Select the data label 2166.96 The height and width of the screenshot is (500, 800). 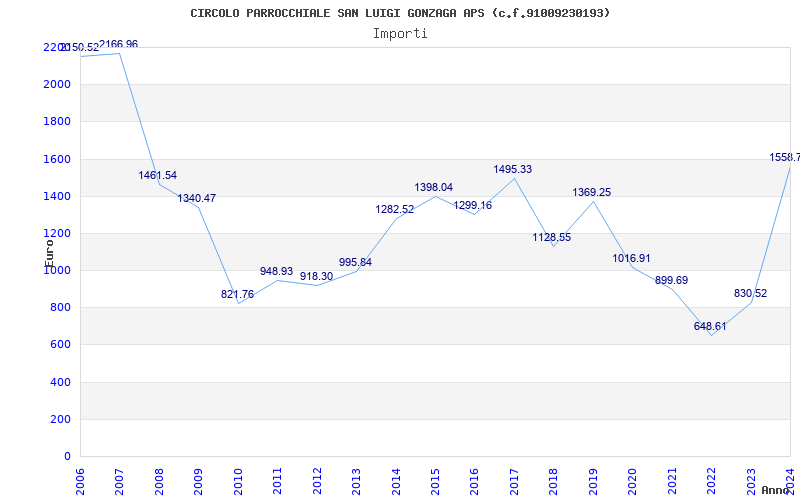tap(118, 44)
